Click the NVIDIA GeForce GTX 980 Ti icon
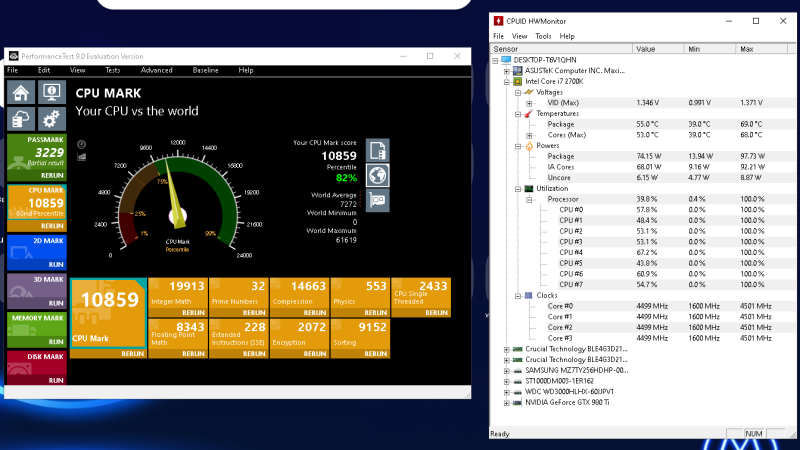Image resolution: width=800 pixels, height=450 pixels. point(517,403)
